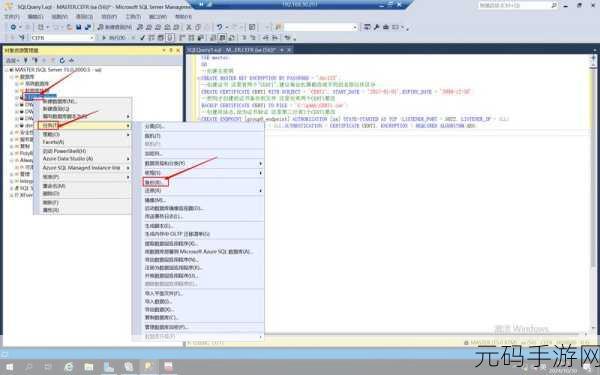Click the Display Estimated Execution Plan icon
The height and width of the screenshot is (375, 600).
pyautogui.click(x=152, y=38)
